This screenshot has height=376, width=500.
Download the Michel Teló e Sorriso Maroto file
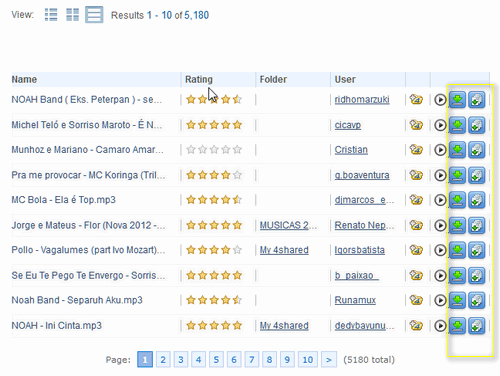tap(458, 125)
